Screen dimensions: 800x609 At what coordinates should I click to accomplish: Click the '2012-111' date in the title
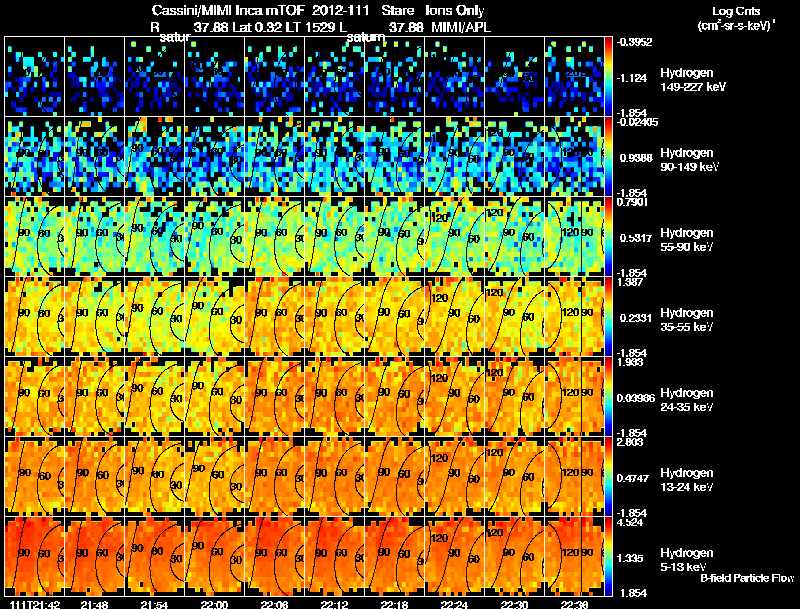pyautogui.click(x=343, y=10)
